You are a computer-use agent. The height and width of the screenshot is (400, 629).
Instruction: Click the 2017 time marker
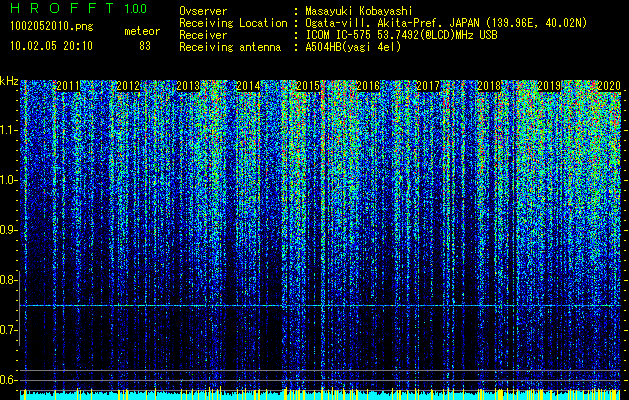click(428, 86)
